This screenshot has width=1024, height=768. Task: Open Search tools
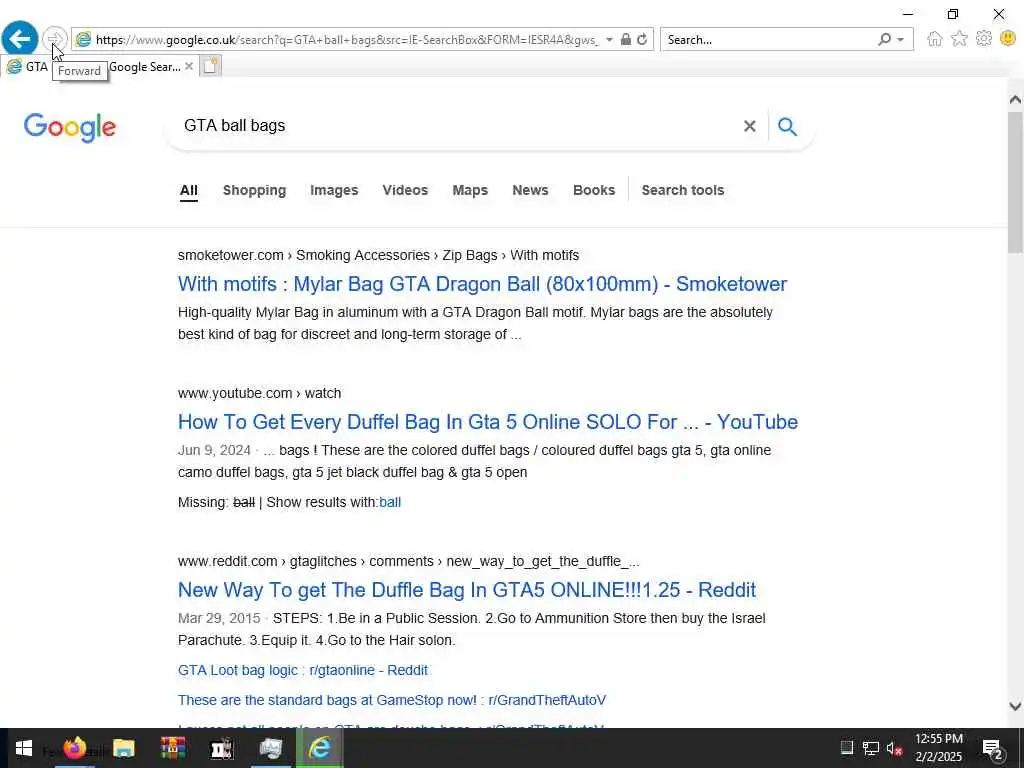pyautogui.click(x=683, y=190)
